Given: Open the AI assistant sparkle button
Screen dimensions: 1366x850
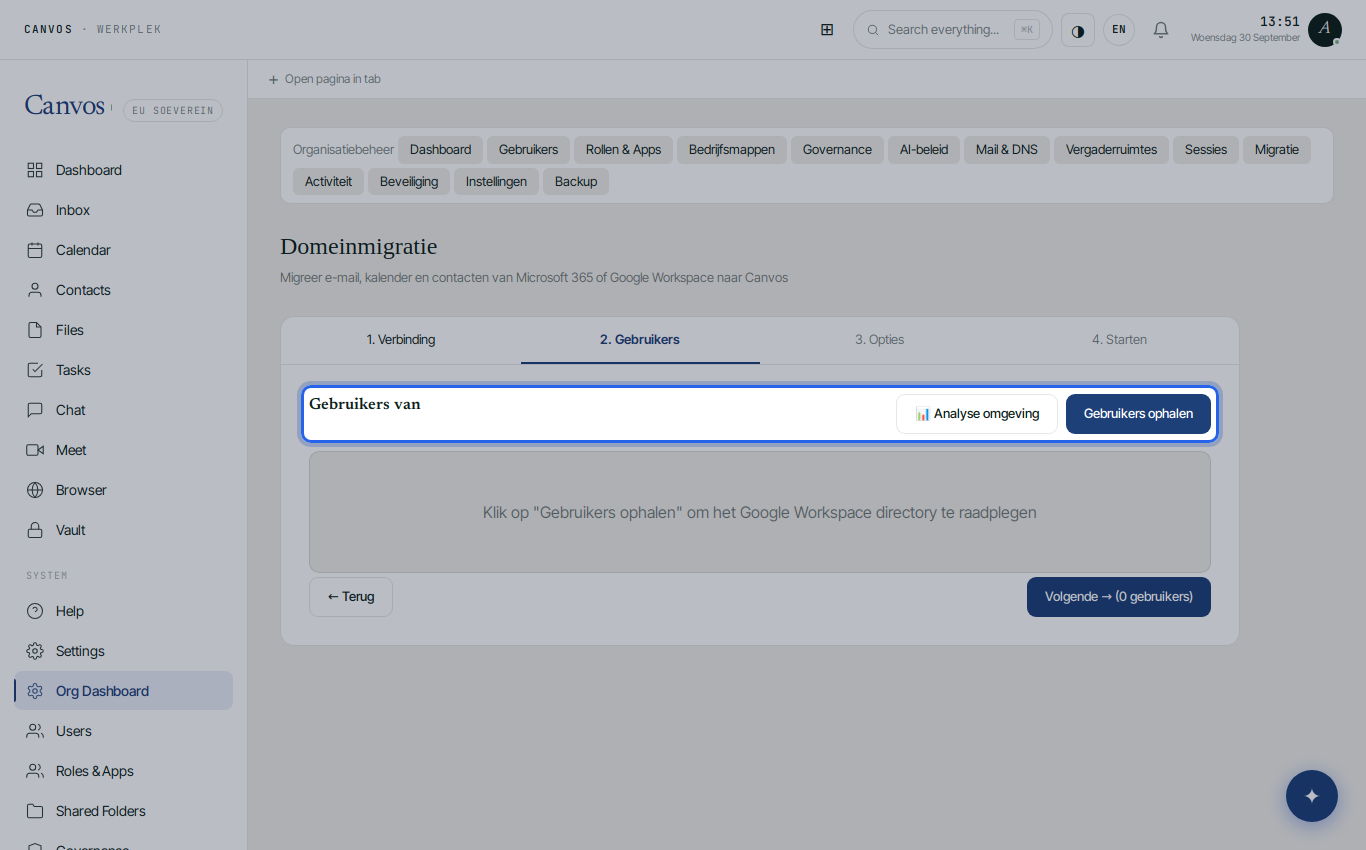Looking at the screenshot, I should click(1312, 796).
